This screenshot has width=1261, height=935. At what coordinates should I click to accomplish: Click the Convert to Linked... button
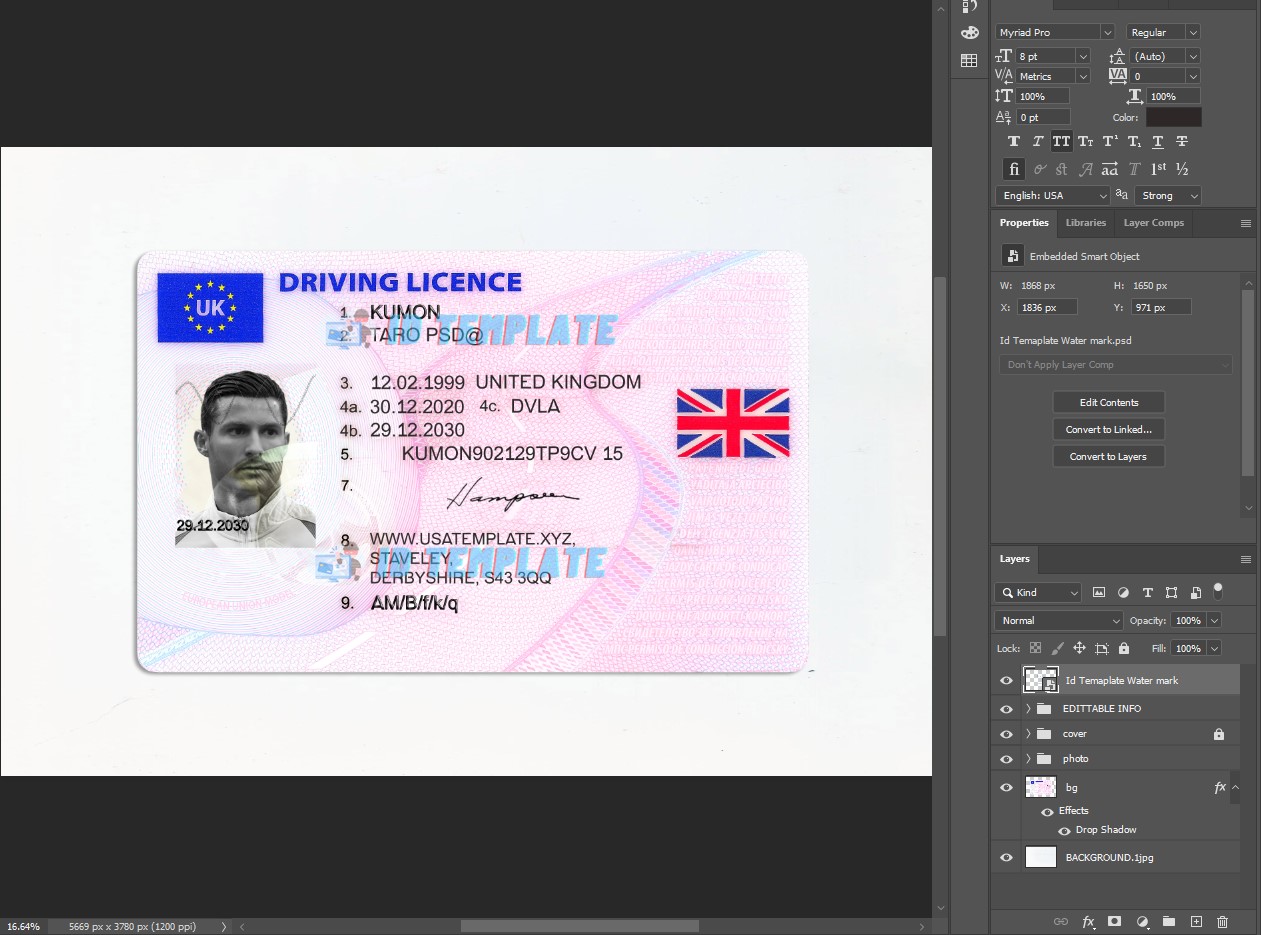pyautogui.click(x=1108, y=429)
